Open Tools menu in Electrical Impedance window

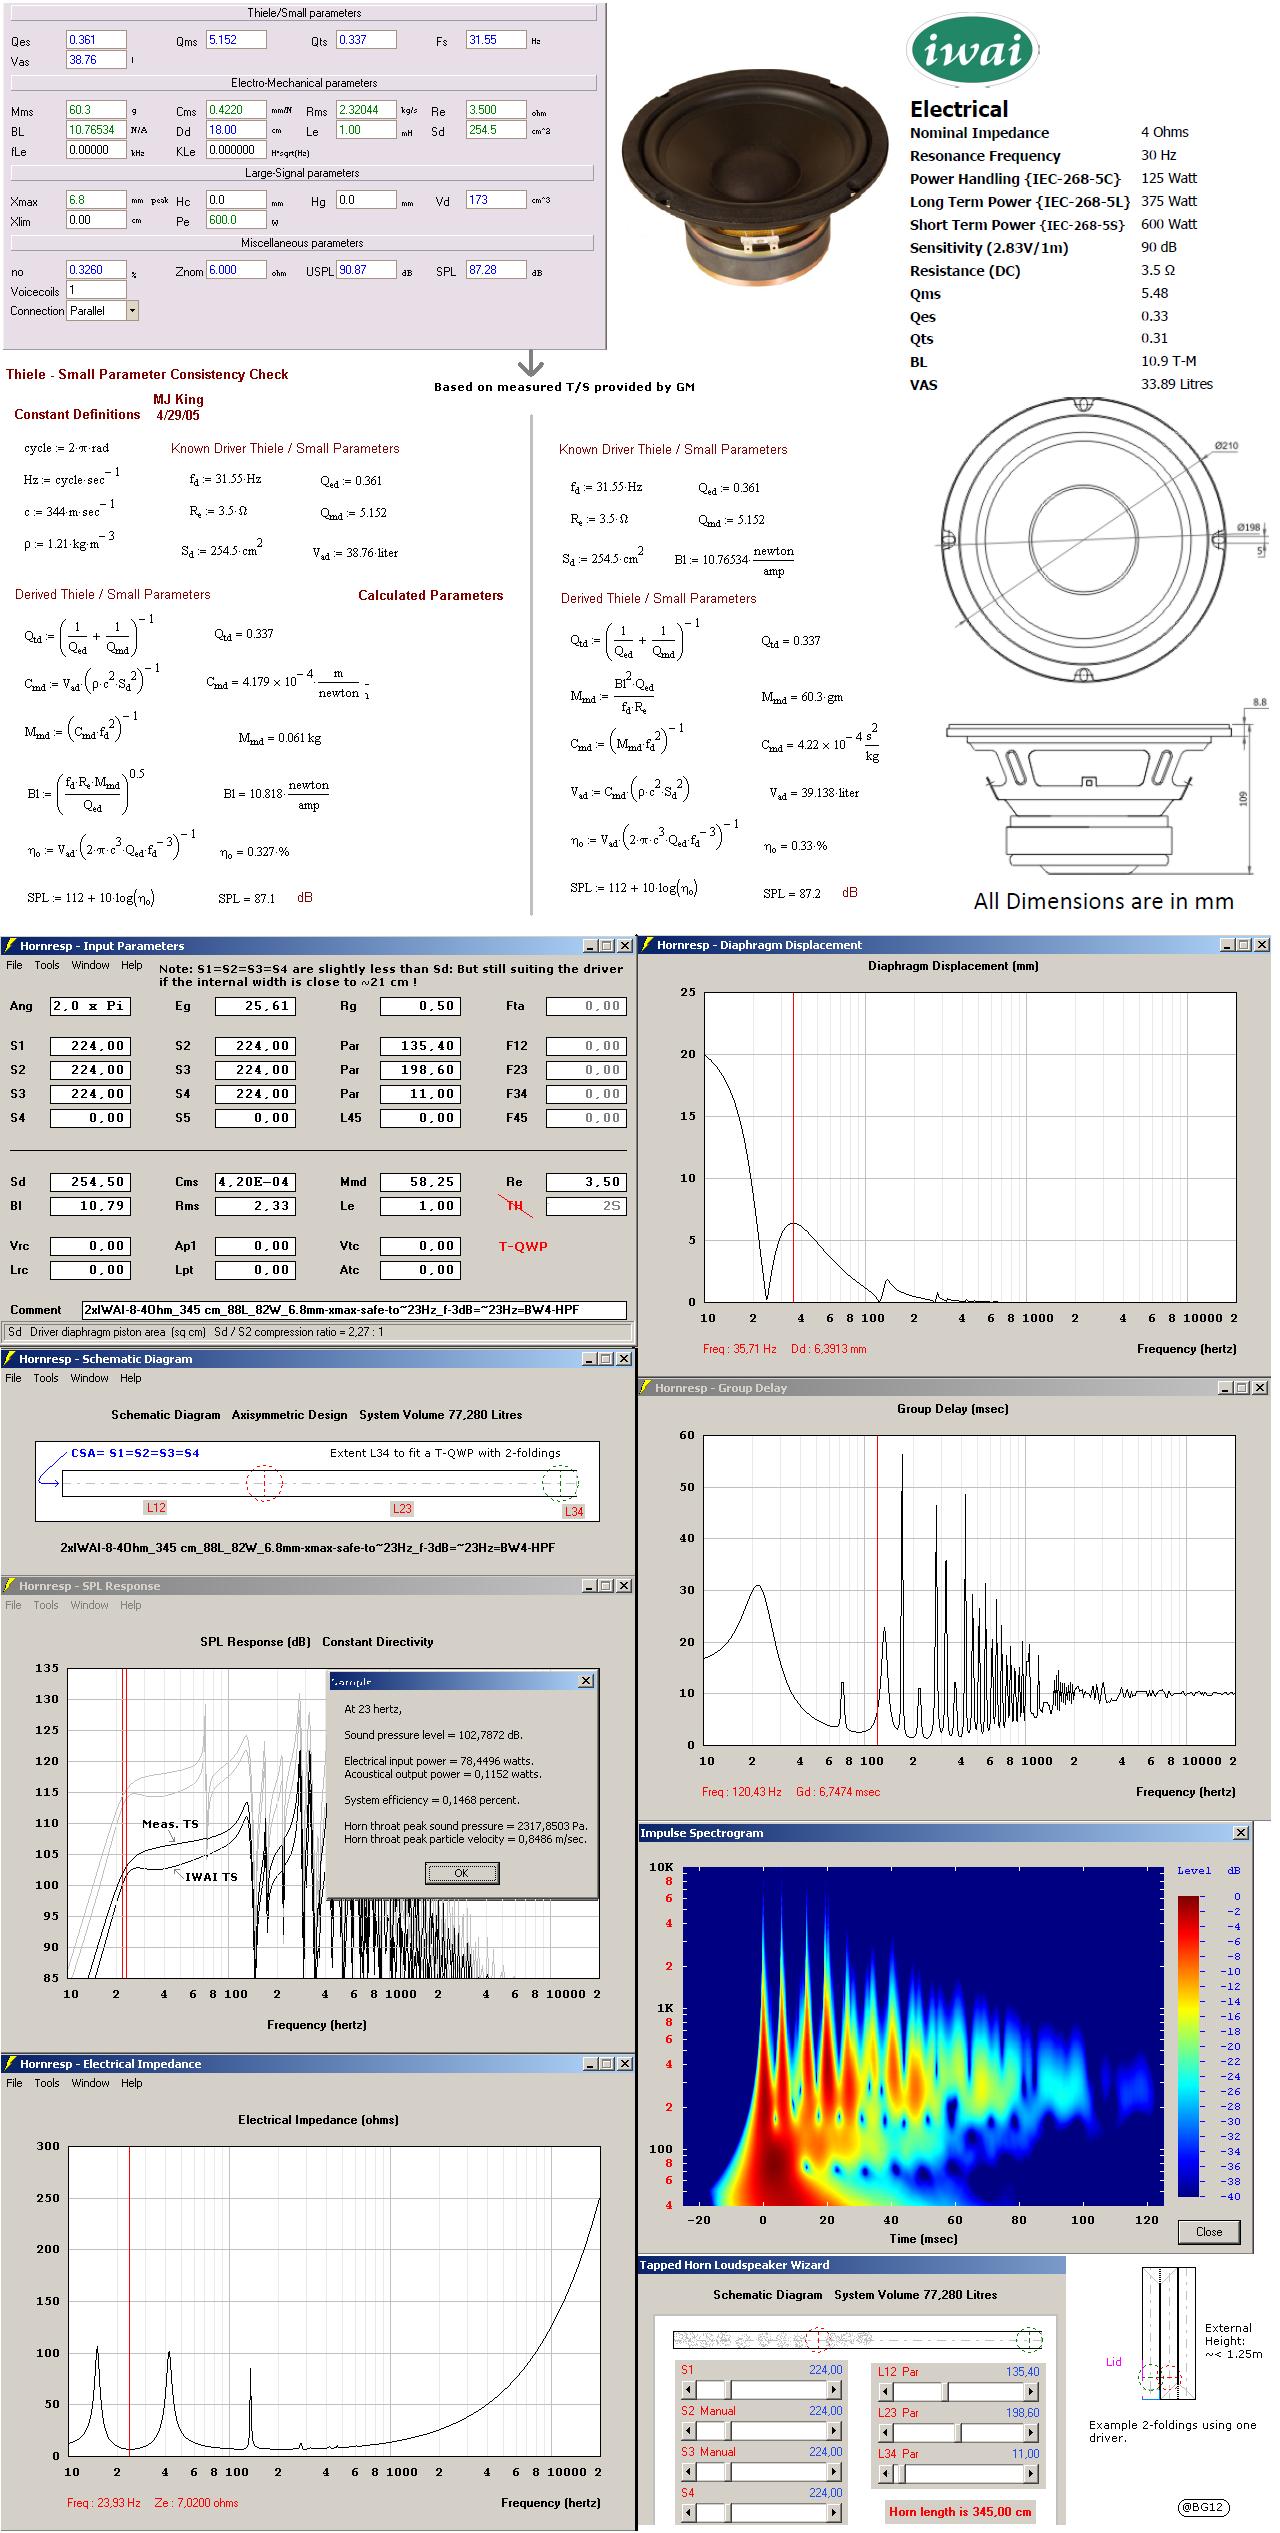pos(46,2083)
